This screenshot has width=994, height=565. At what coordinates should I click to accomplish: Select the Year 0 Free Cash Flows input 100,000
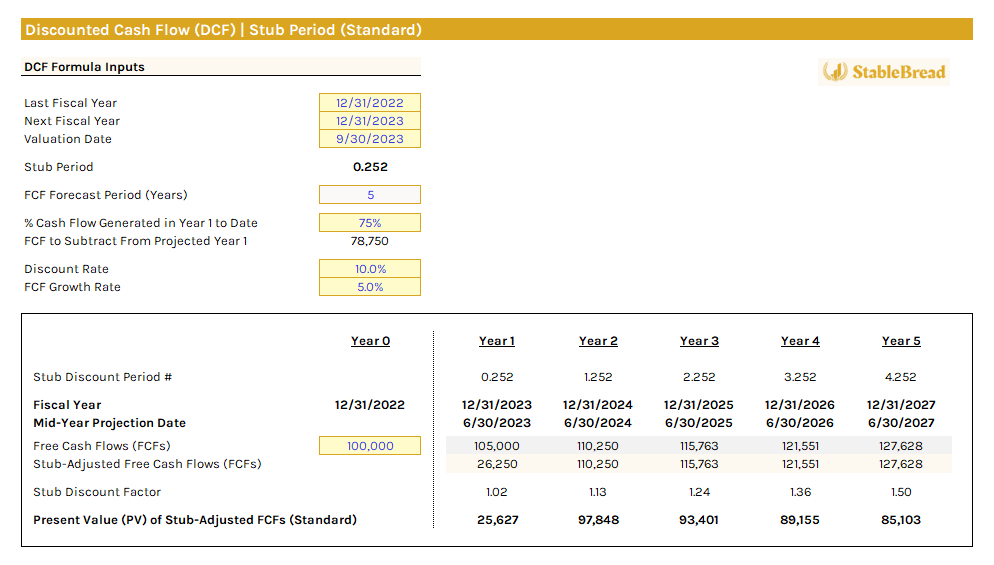[370, 446]
